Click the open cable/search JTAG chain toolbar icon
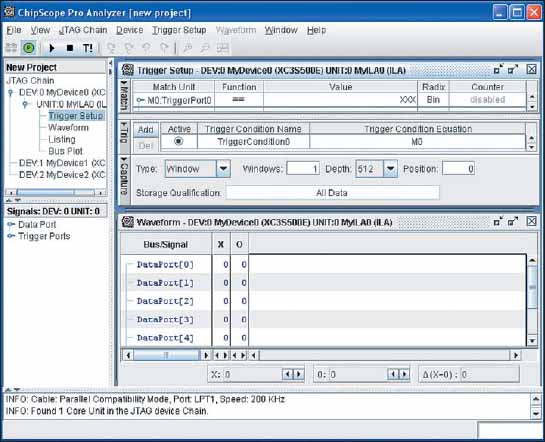Screen dimensions: 545x442 click(x=11, y=48)
